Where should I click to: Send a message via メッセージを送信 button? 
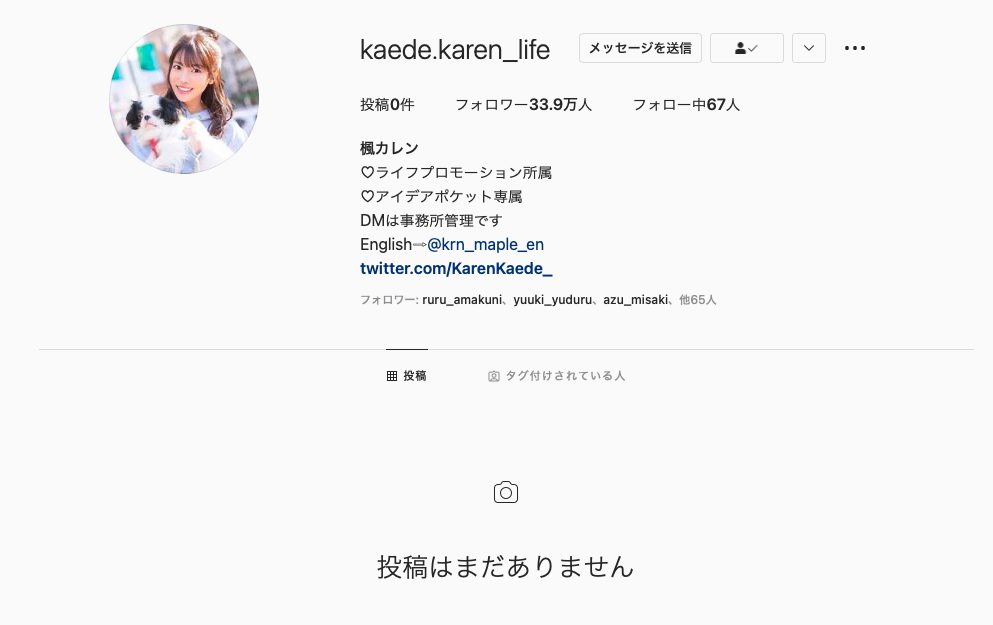tap(640, 48)
